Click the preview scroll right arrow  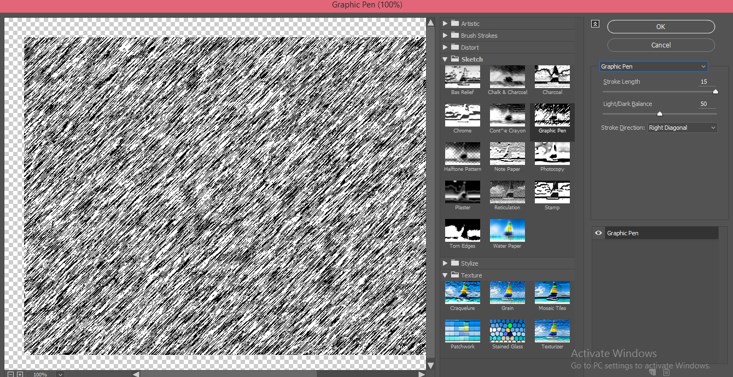(422, 374)
